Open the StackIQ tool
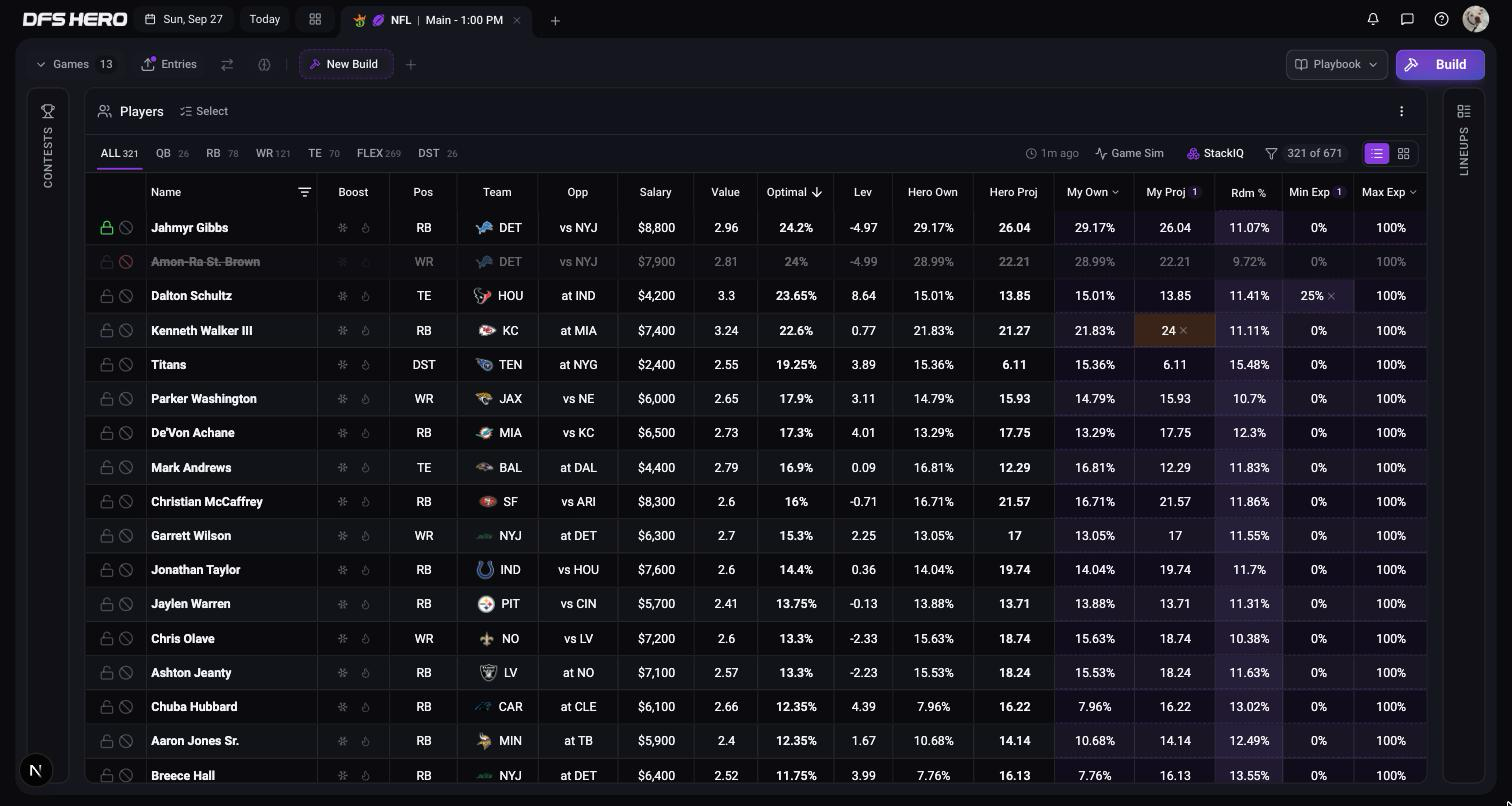This screenshot has height=806, width=1512. coord(1215,153)
